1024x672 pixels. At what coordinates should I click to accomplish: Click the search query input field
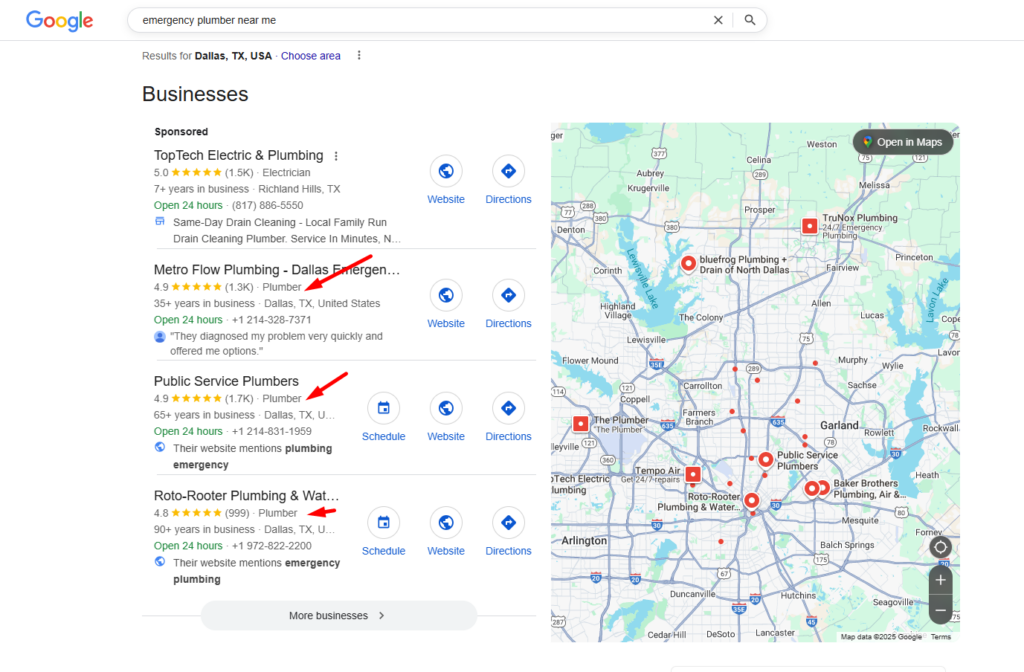click(420, 20)
